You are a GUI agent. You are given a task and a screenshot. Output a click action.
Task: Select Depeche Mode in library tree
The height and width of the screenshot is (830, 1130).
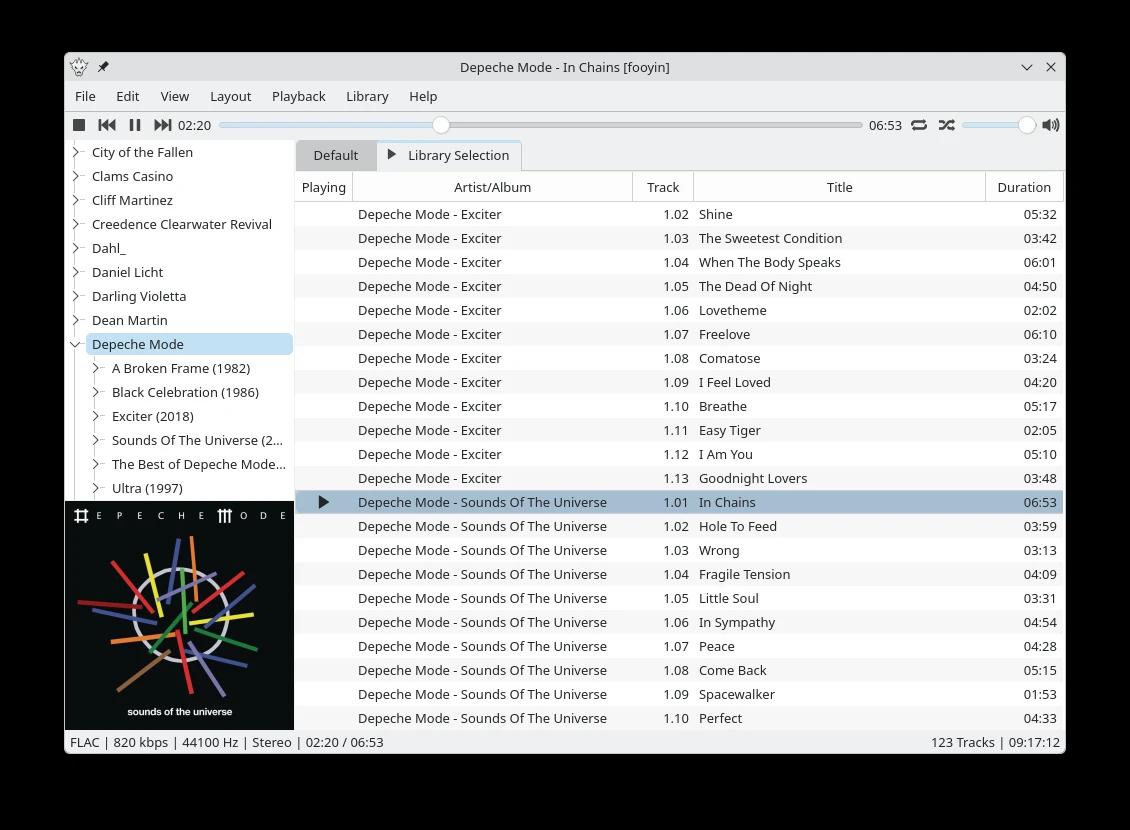click(x=189, y=344)
